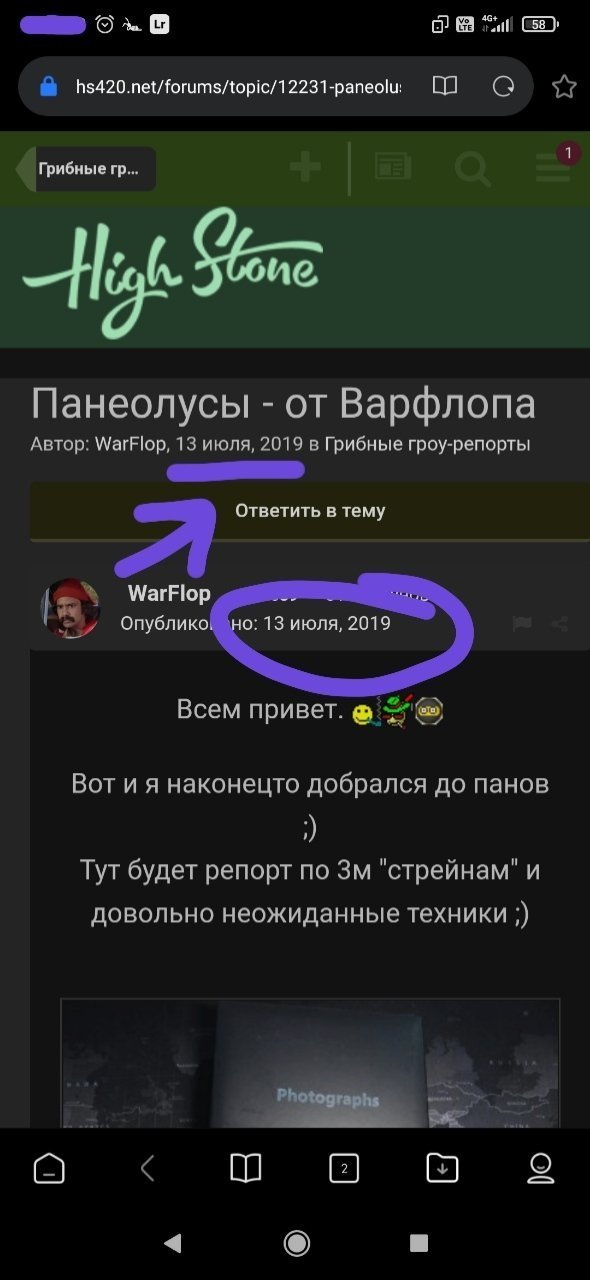Viewport: 590px width, 1280px height.
Task: Go back to Грибные гр... breadcrumb
Action: (x=87, y=168)
